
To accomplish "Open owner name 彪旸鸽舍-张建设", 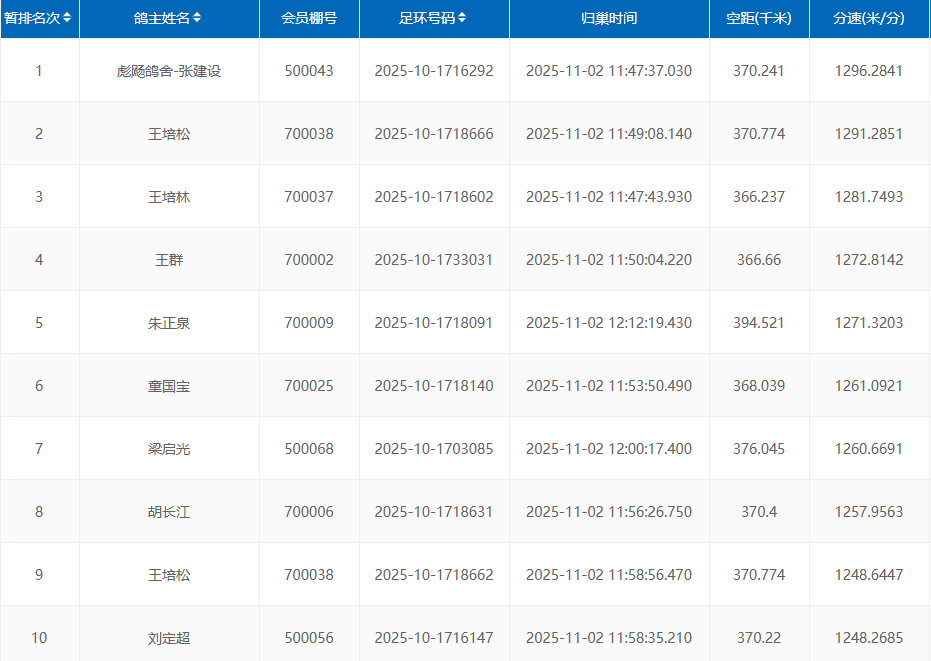I will (169, 71).
